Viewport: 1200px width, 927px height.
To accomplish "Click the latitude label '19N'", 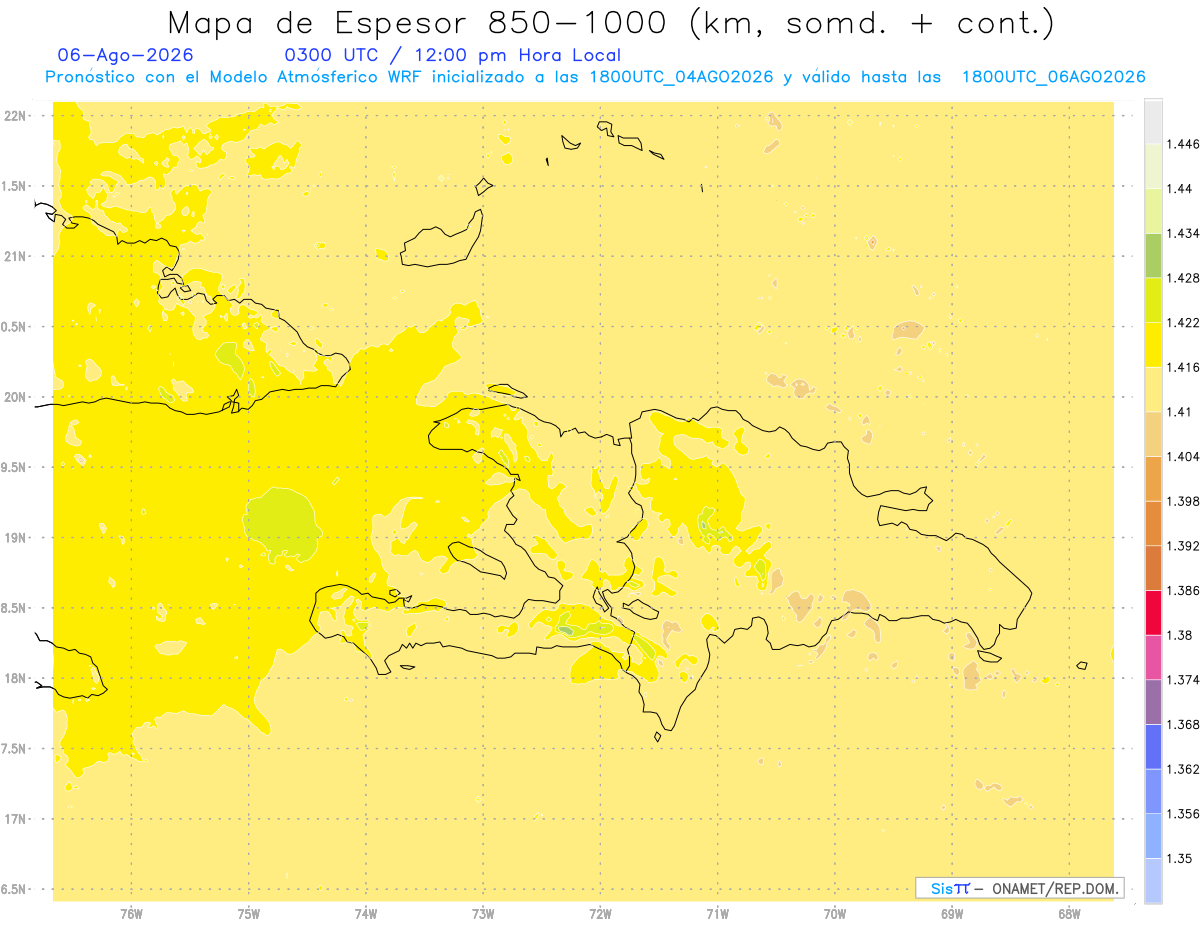I will (15, 538).
